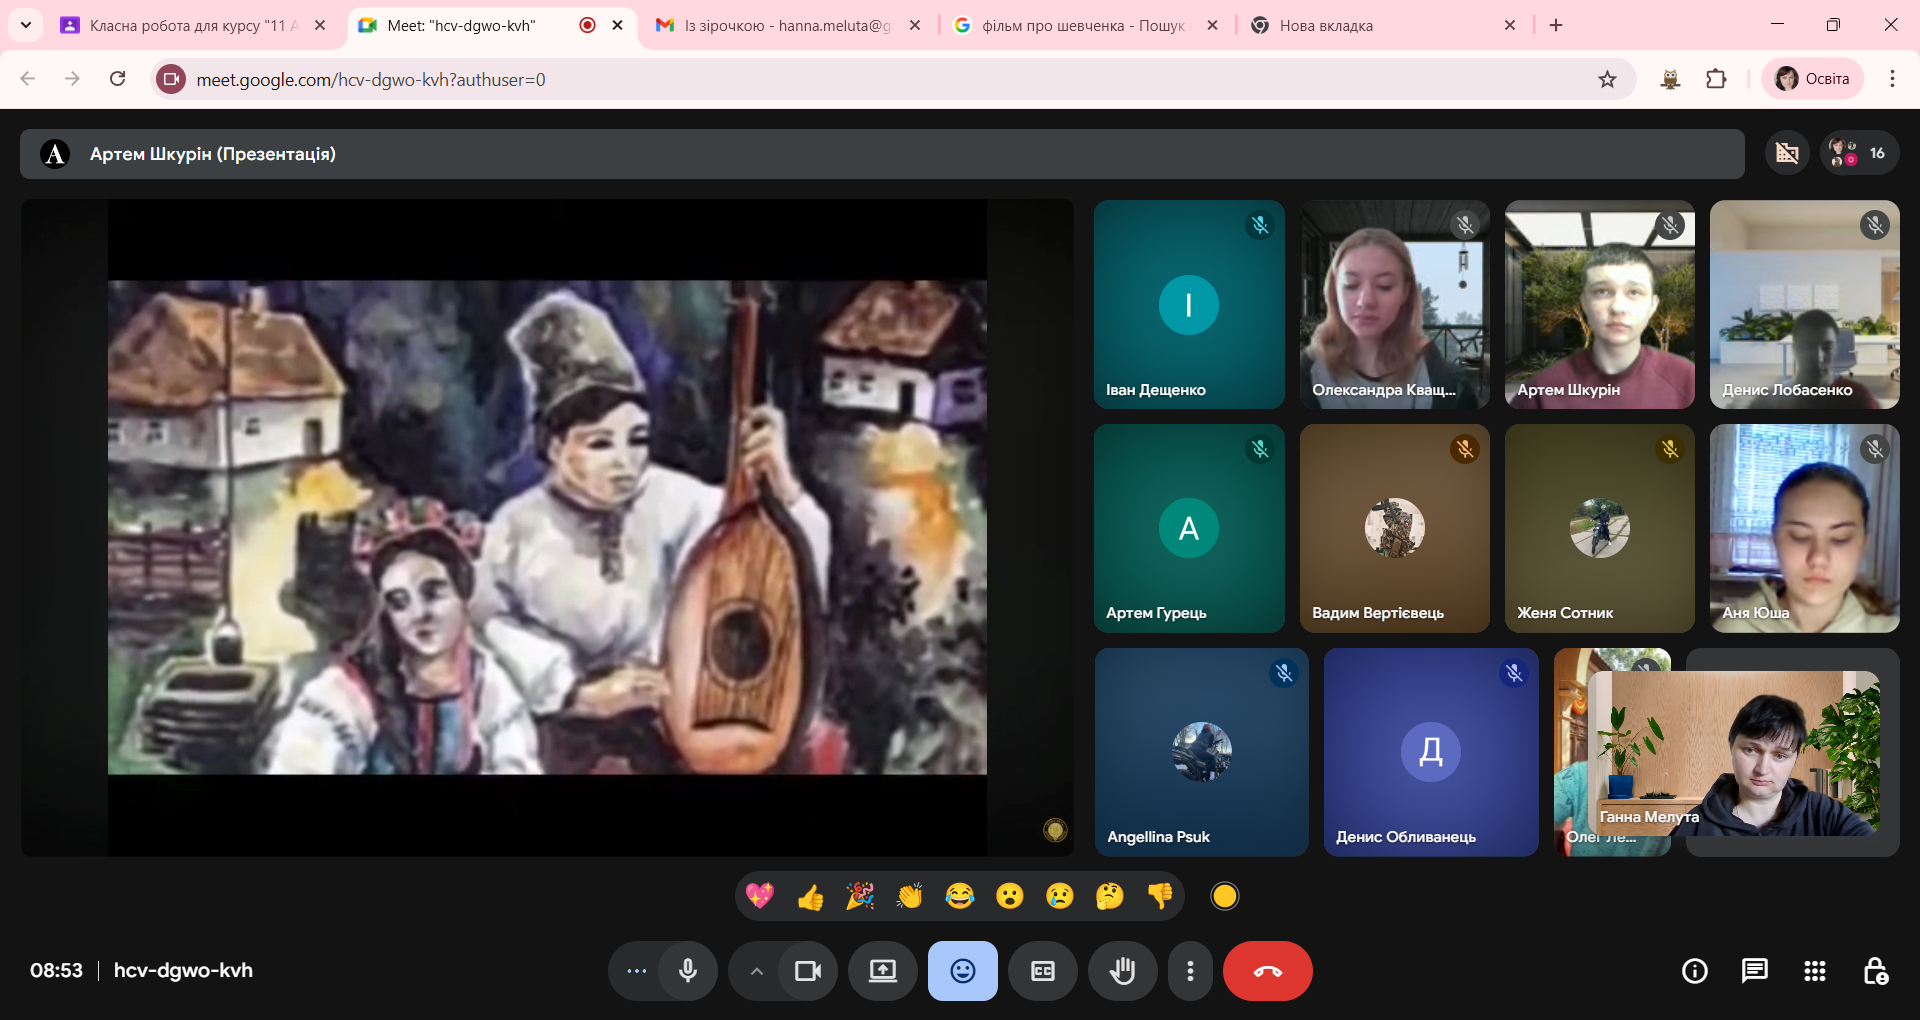1920x1020 pixels.
Task: Go forward to the next page
Action: 72,79
